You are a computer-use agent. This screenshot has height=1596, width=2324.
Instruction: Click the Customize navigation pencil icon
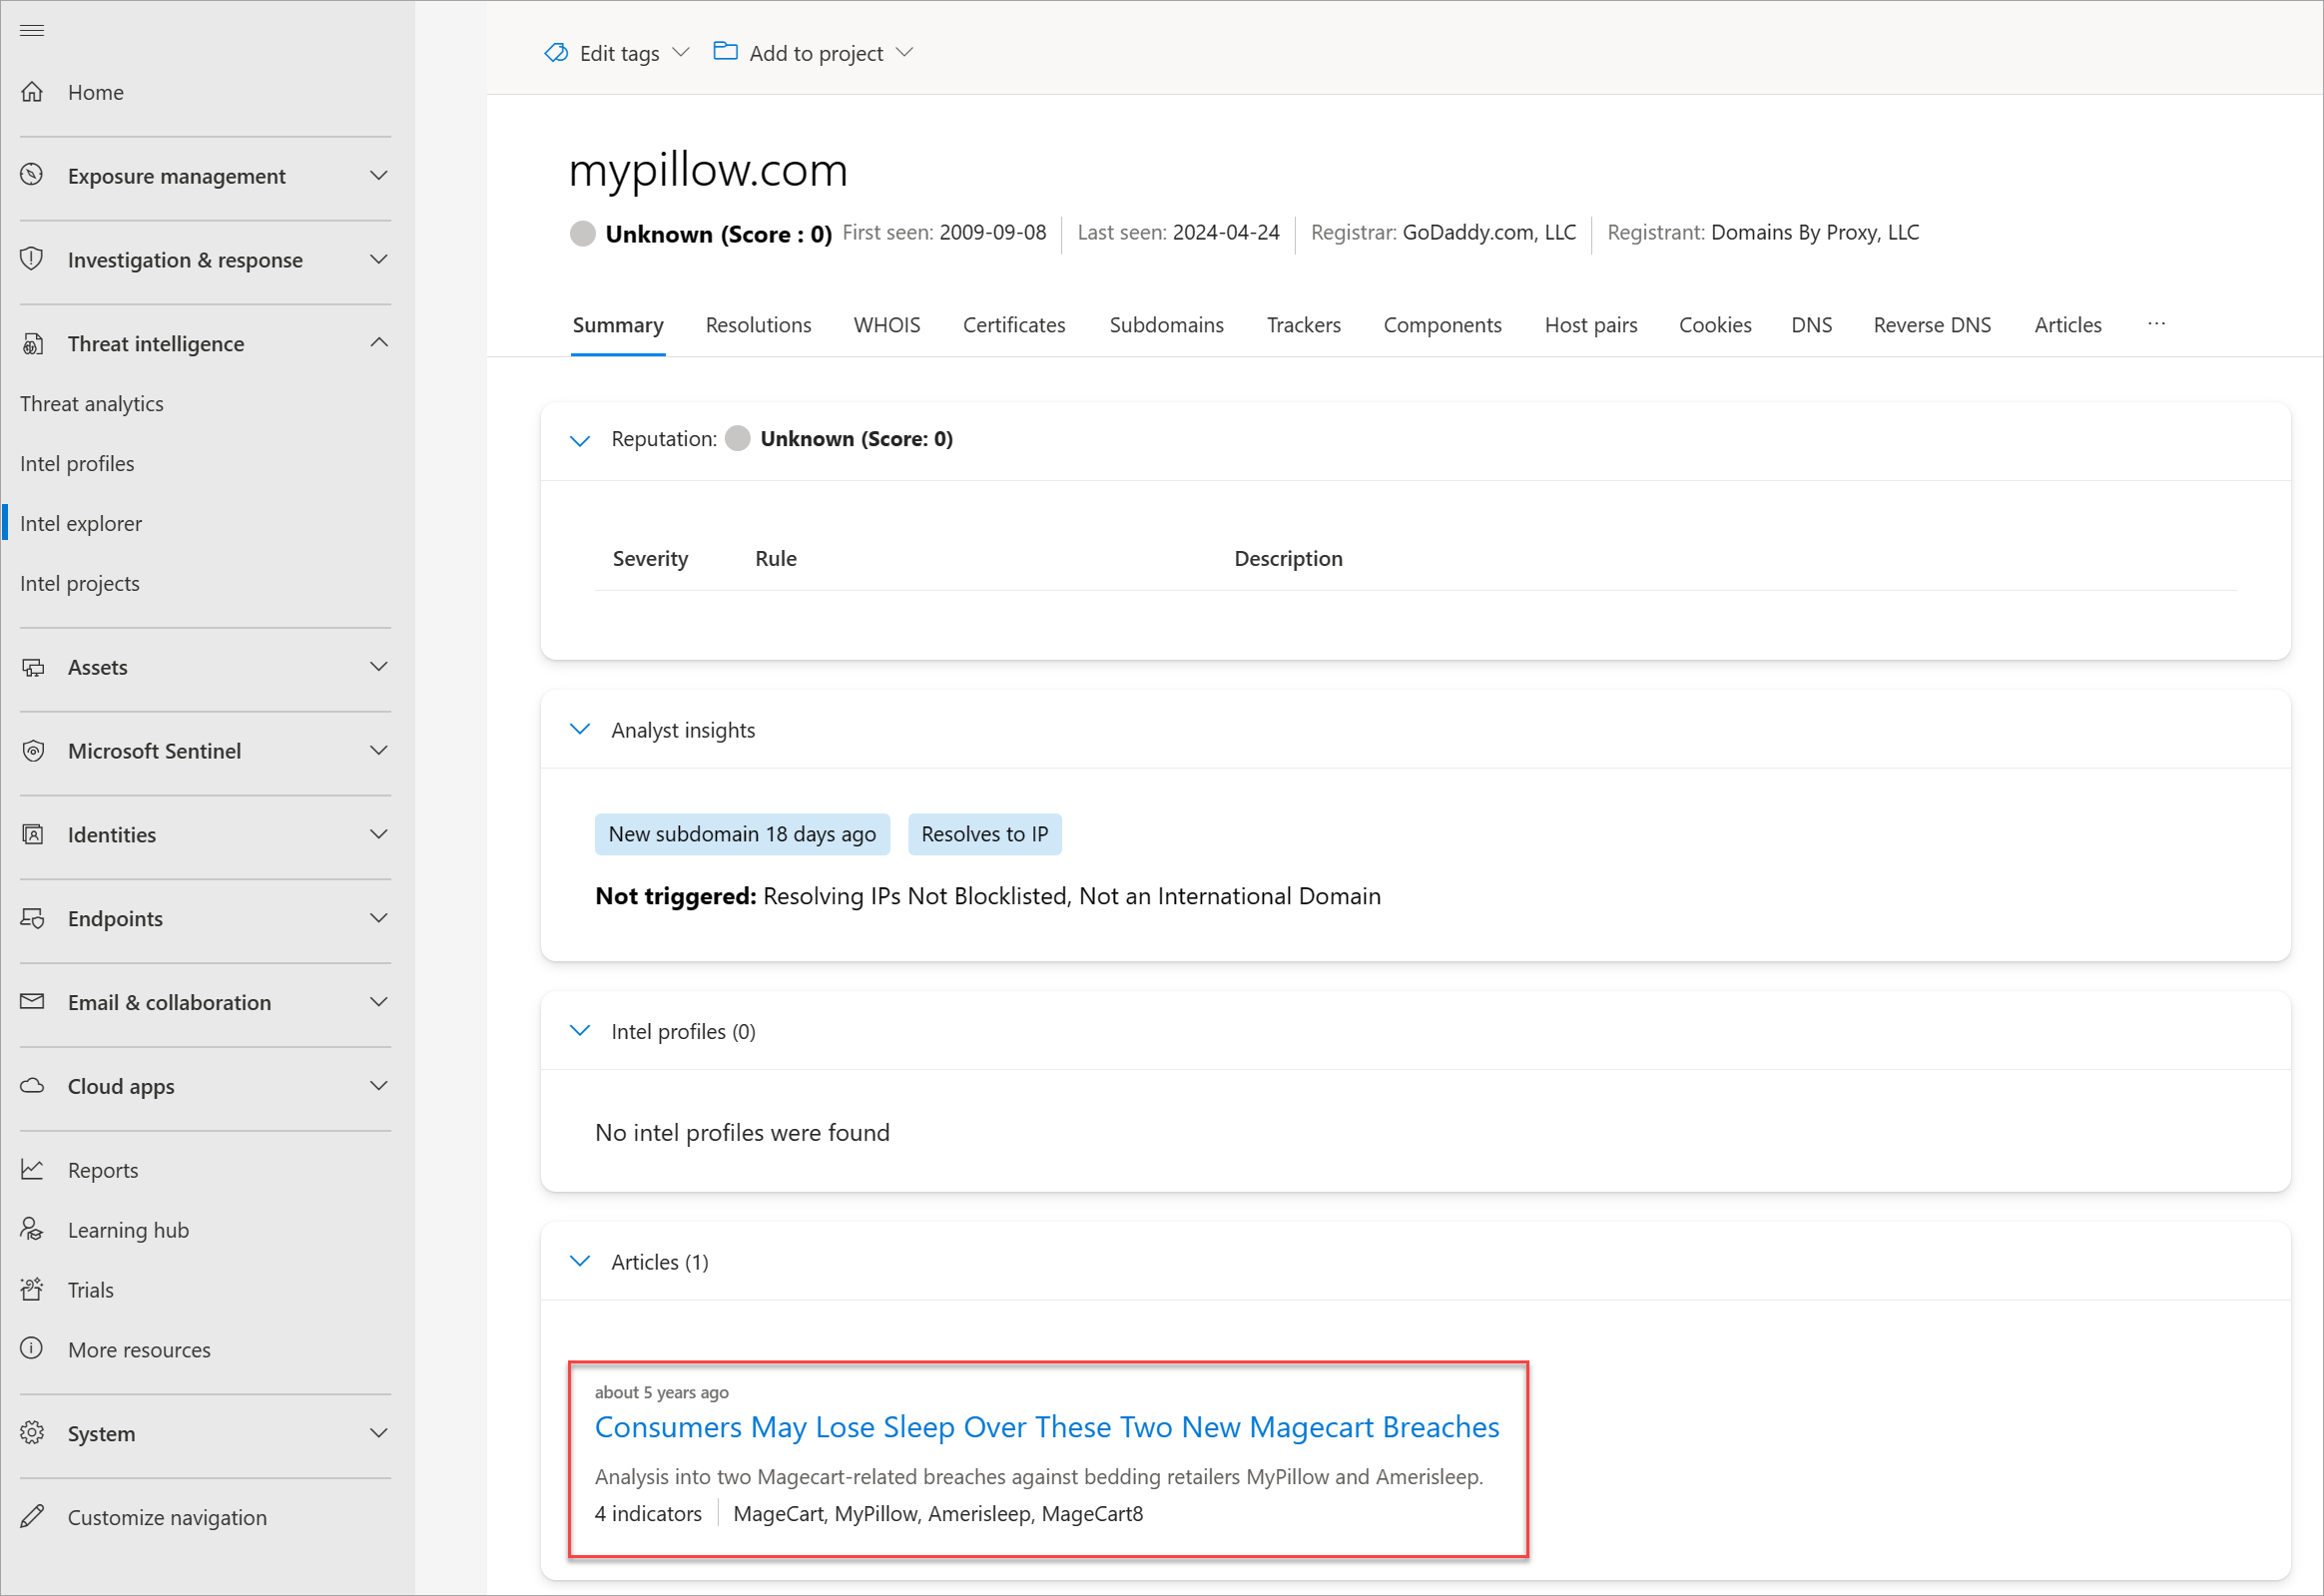(32, 1516)
